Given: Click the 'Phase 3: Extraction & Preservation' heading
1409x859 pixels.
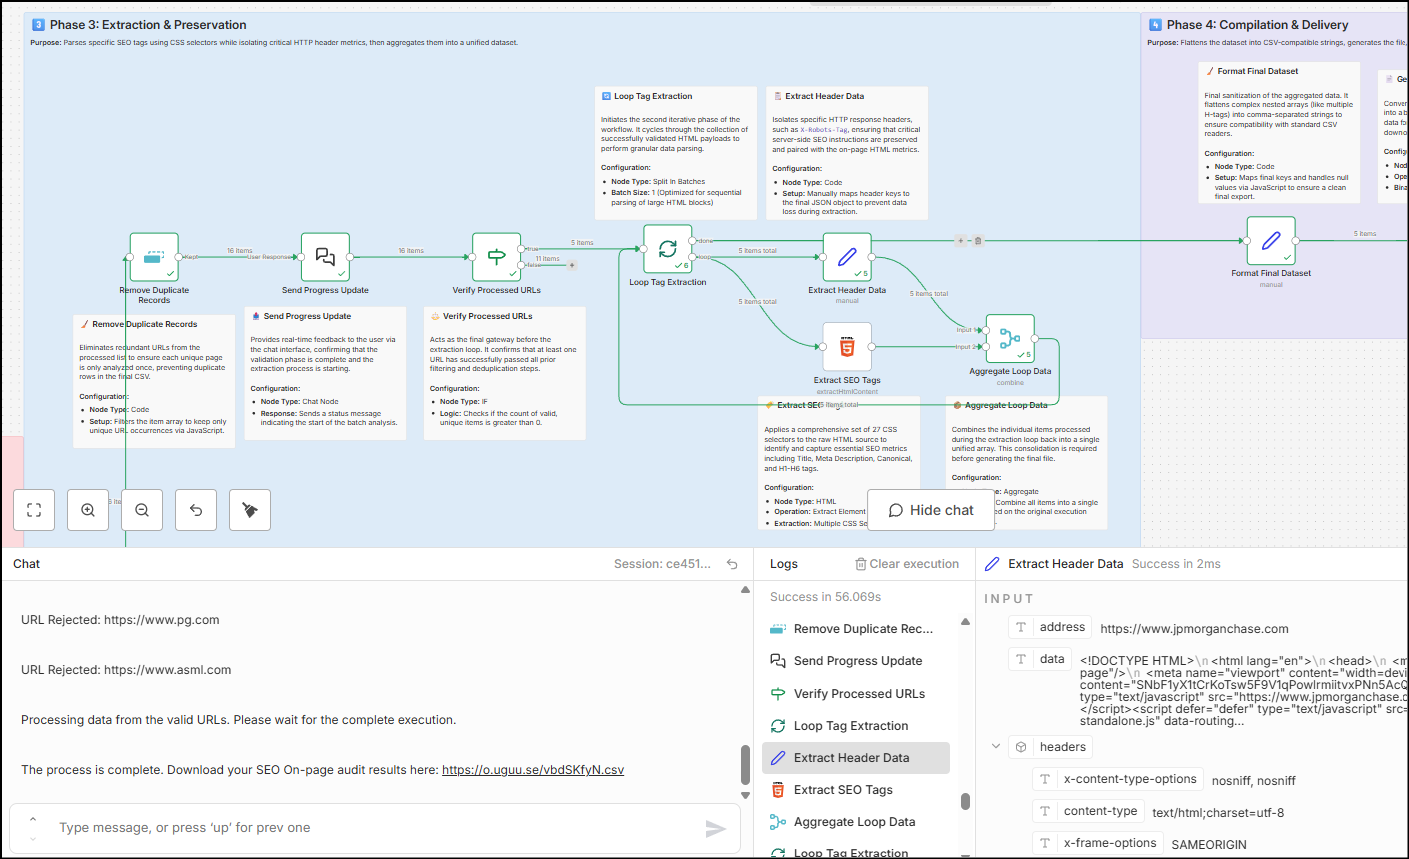Looking at the screenshot, I should (148, 25).
